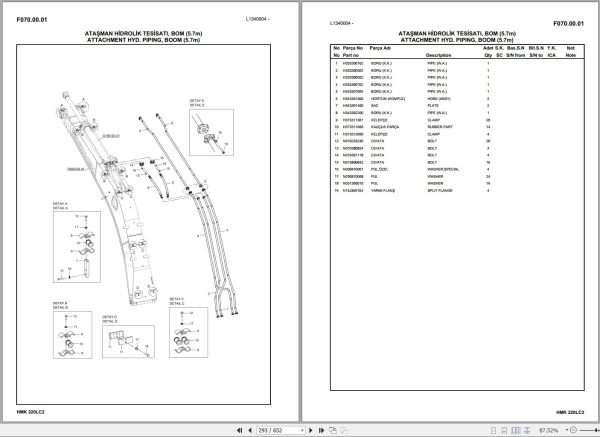Go to the next page
Image resolution: width=600 pixels, height=437 pixels.
311,430
